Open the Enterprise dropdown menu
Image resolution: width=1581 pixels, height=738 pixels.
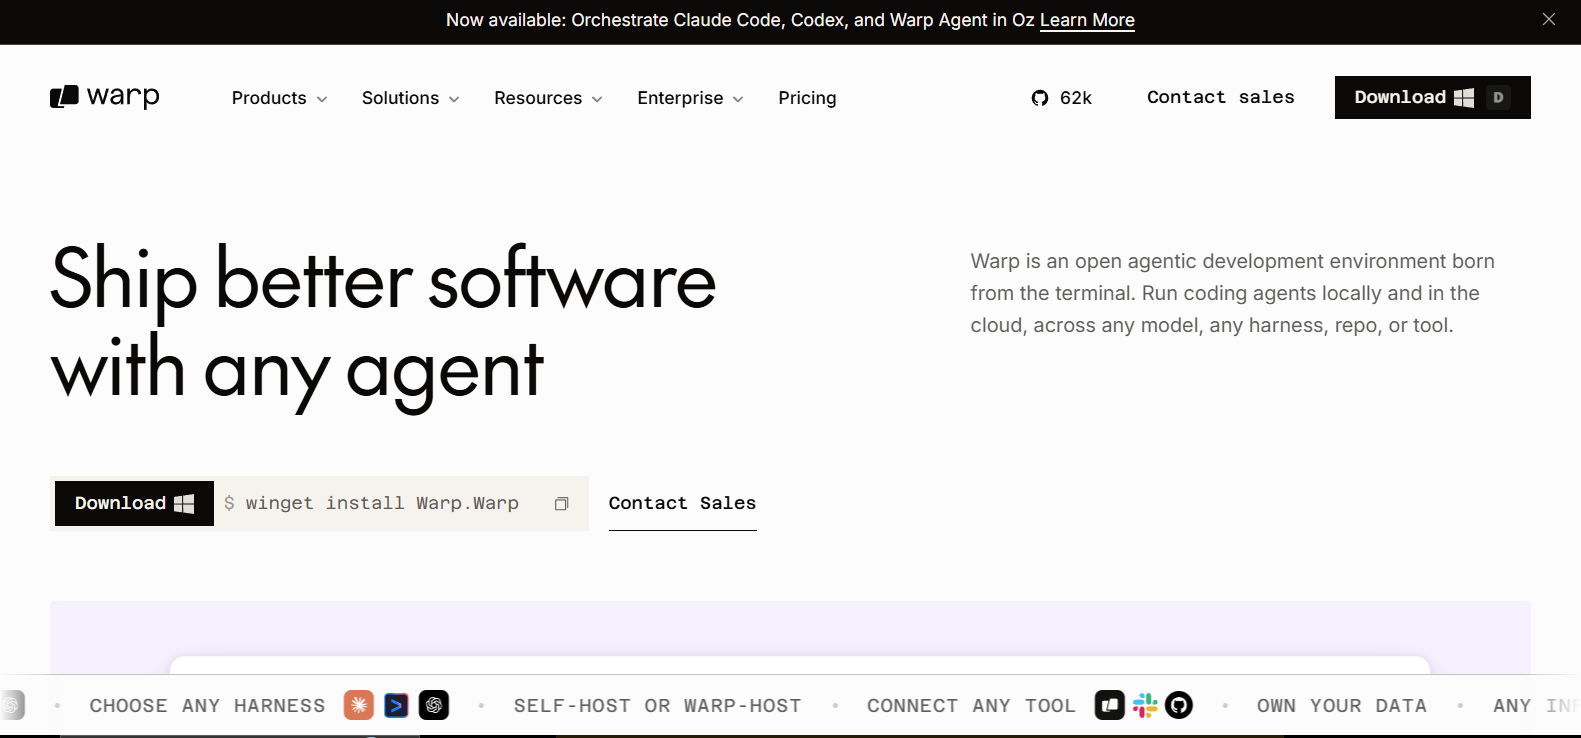coord(691,98)
